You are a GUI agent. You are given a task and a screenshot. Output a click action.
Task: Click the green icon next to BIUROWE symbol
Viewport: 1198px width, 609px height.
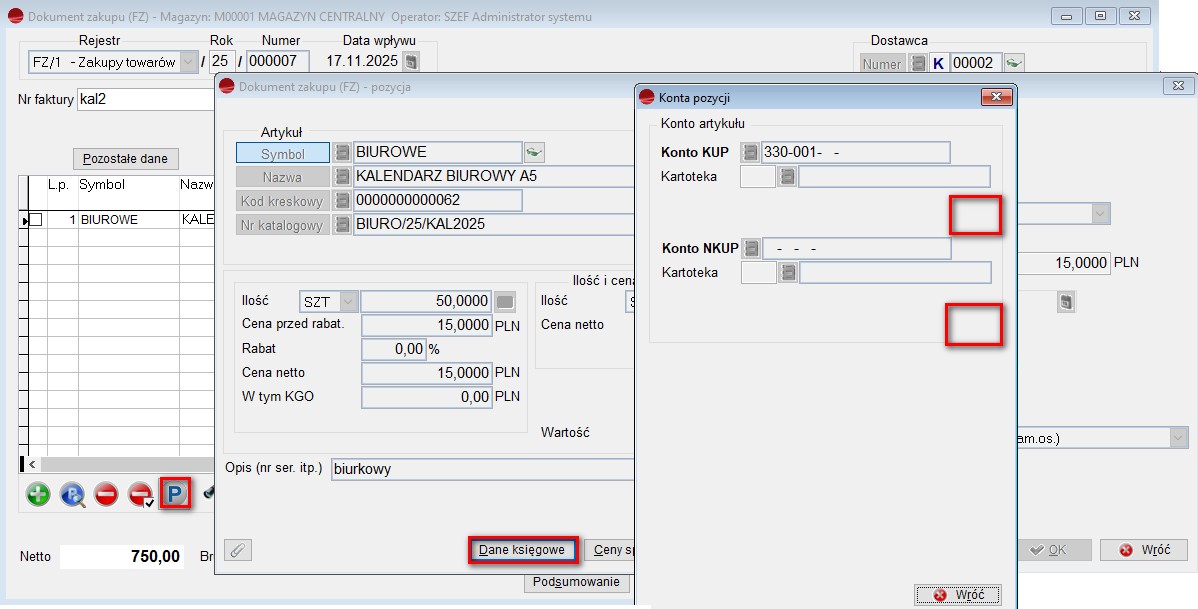534,152
